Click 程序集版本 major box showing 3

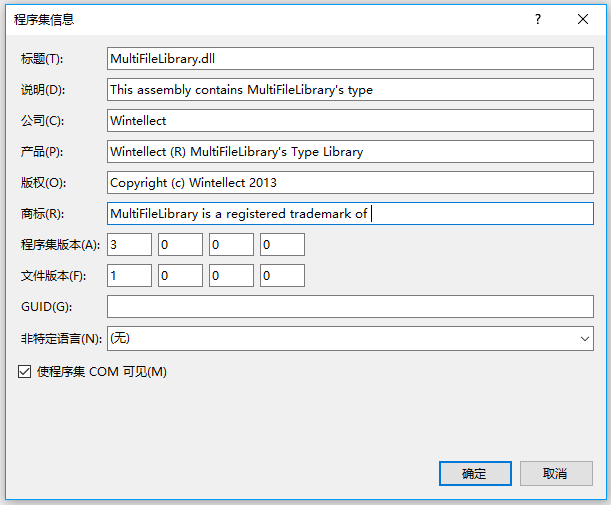(129, 245)
